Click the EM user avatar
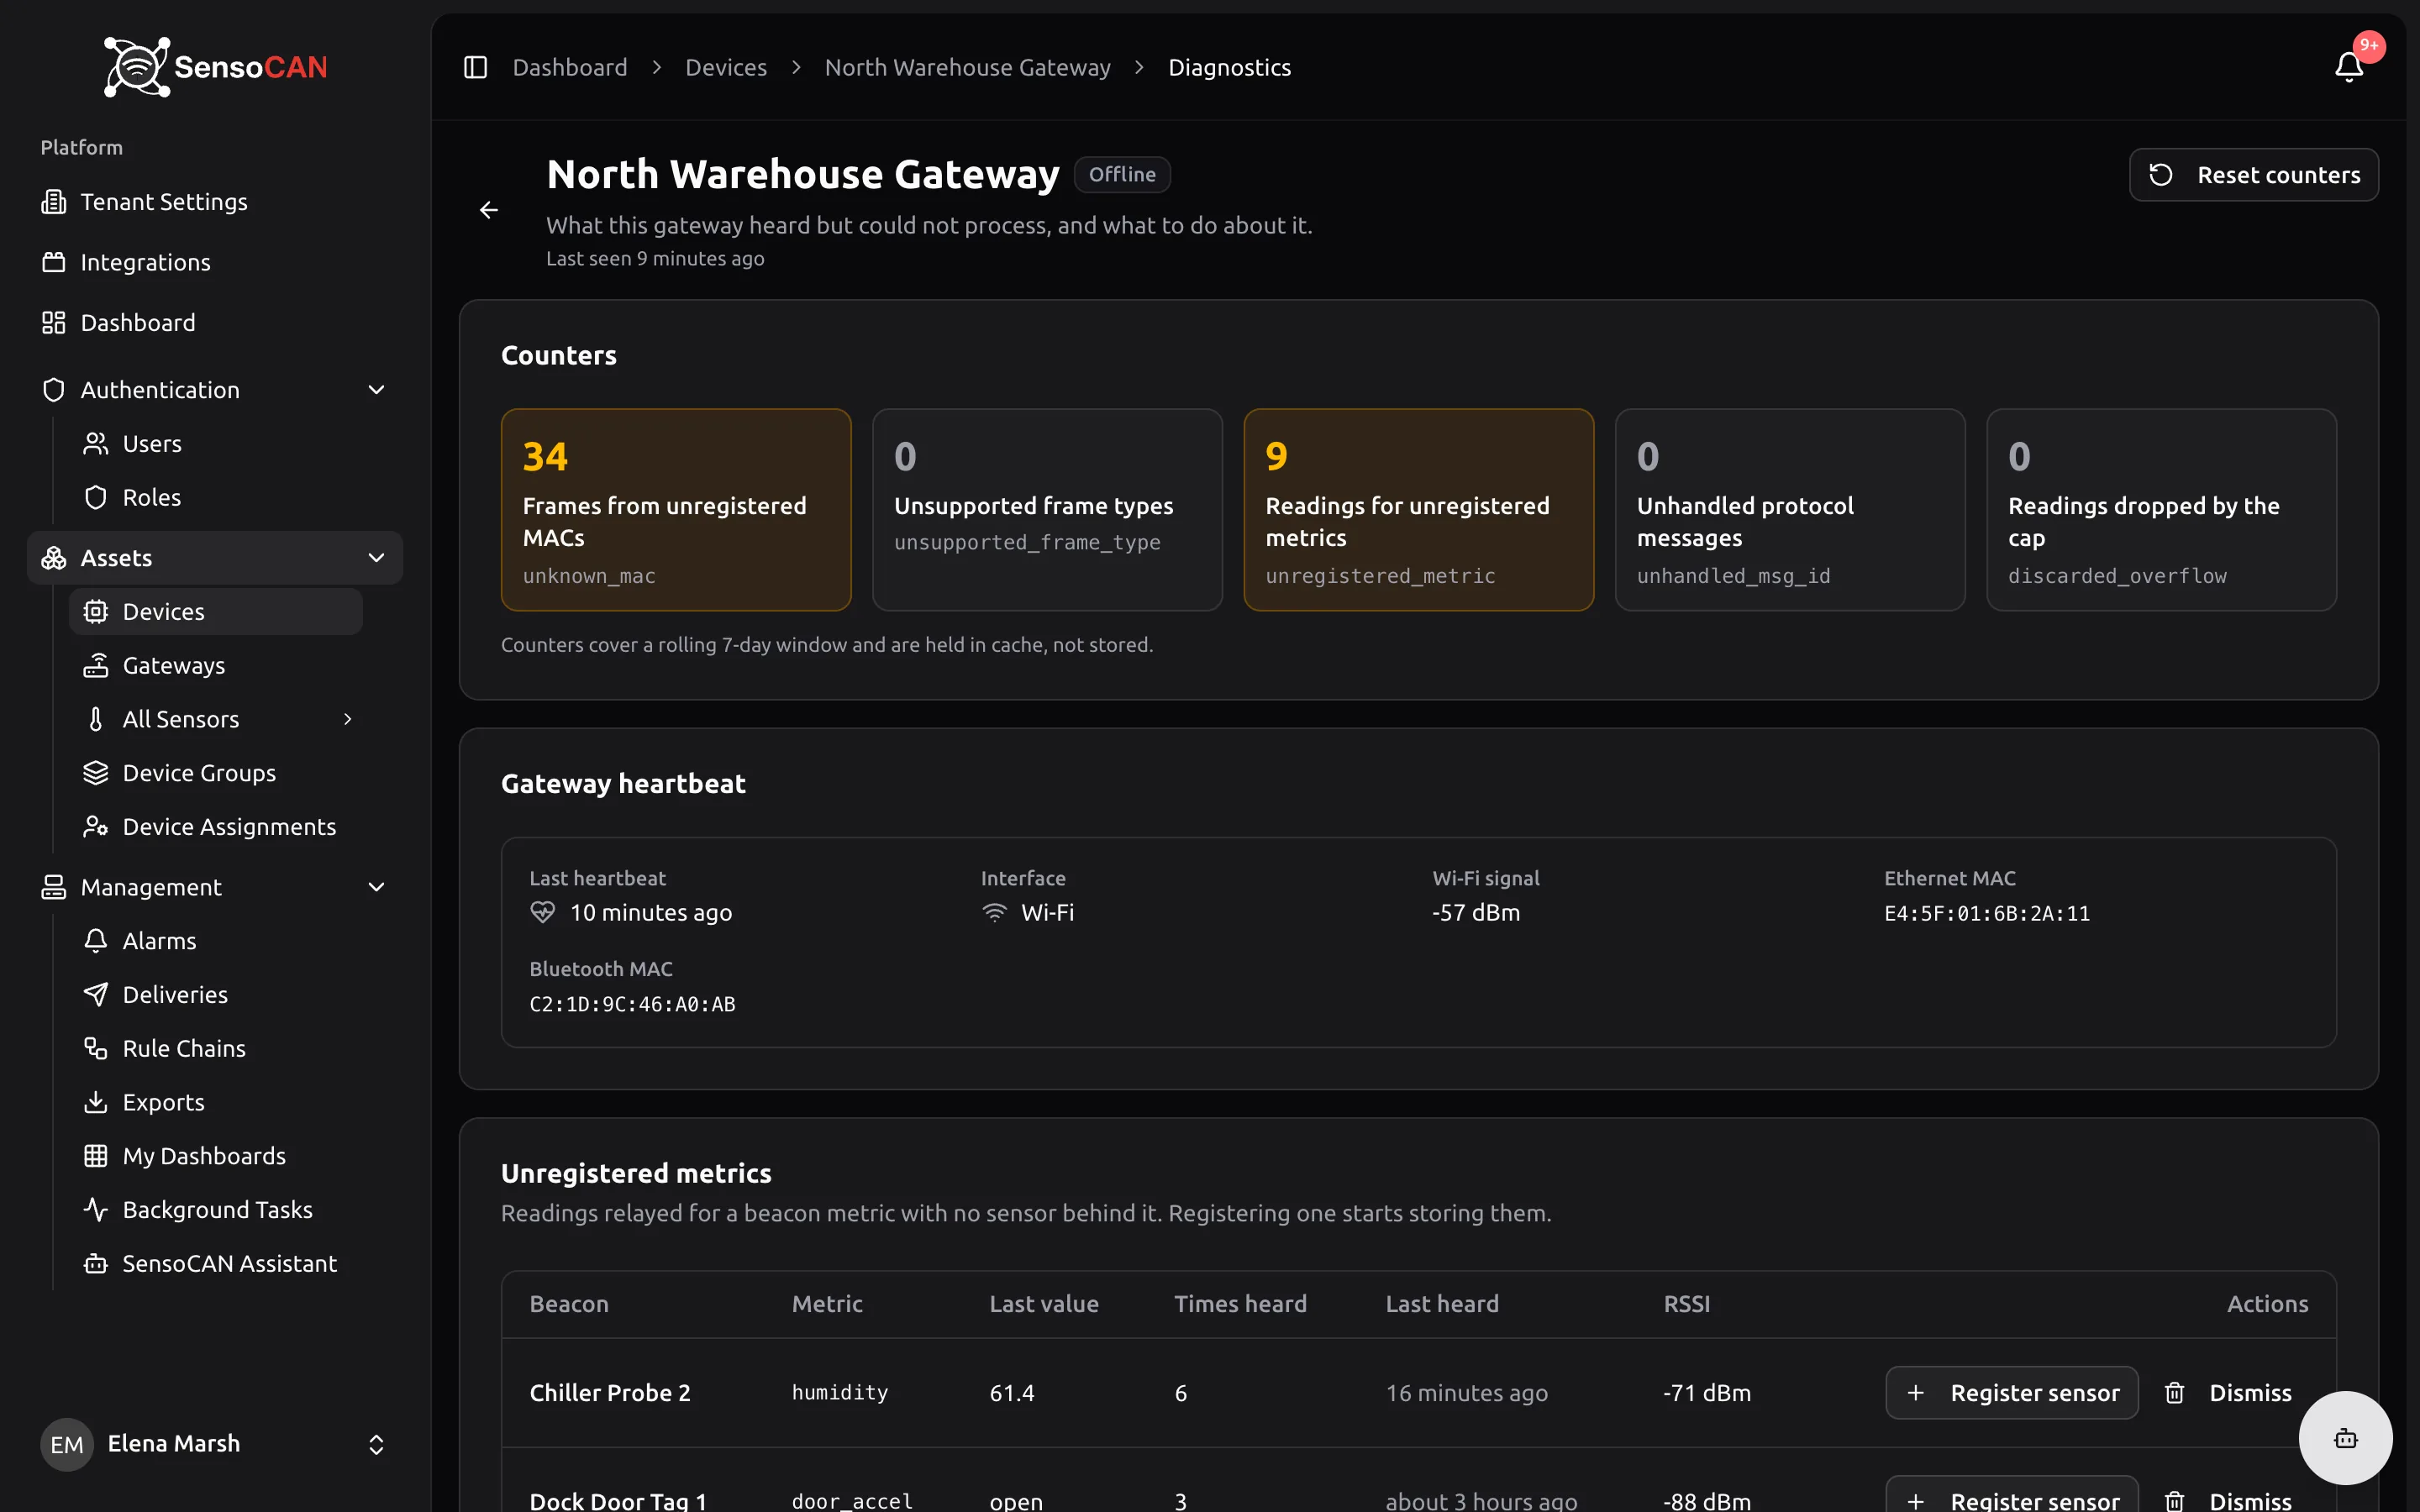The image size is (2420, 1512). point(67,1445)
